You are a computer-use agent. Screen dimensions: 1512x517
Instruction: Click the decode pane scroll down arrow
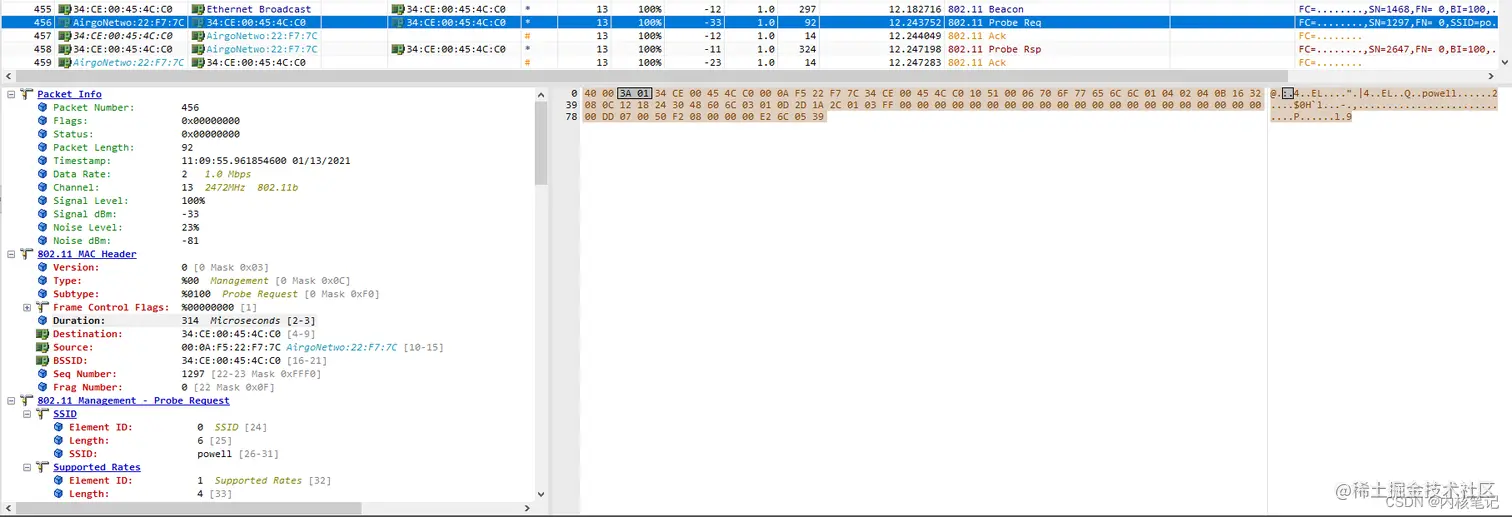click(541, 494)
